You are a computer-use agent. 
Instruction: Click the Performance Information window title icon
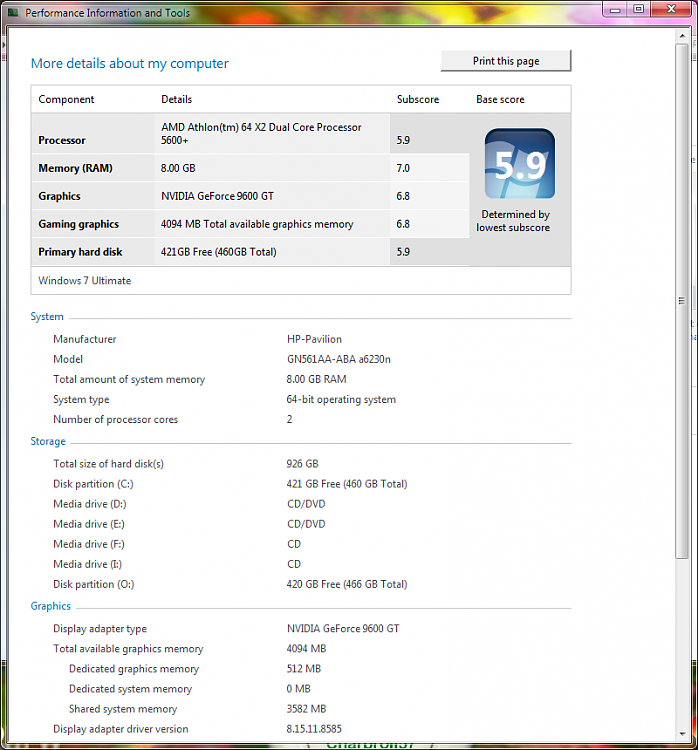click(x=13, y=12)
